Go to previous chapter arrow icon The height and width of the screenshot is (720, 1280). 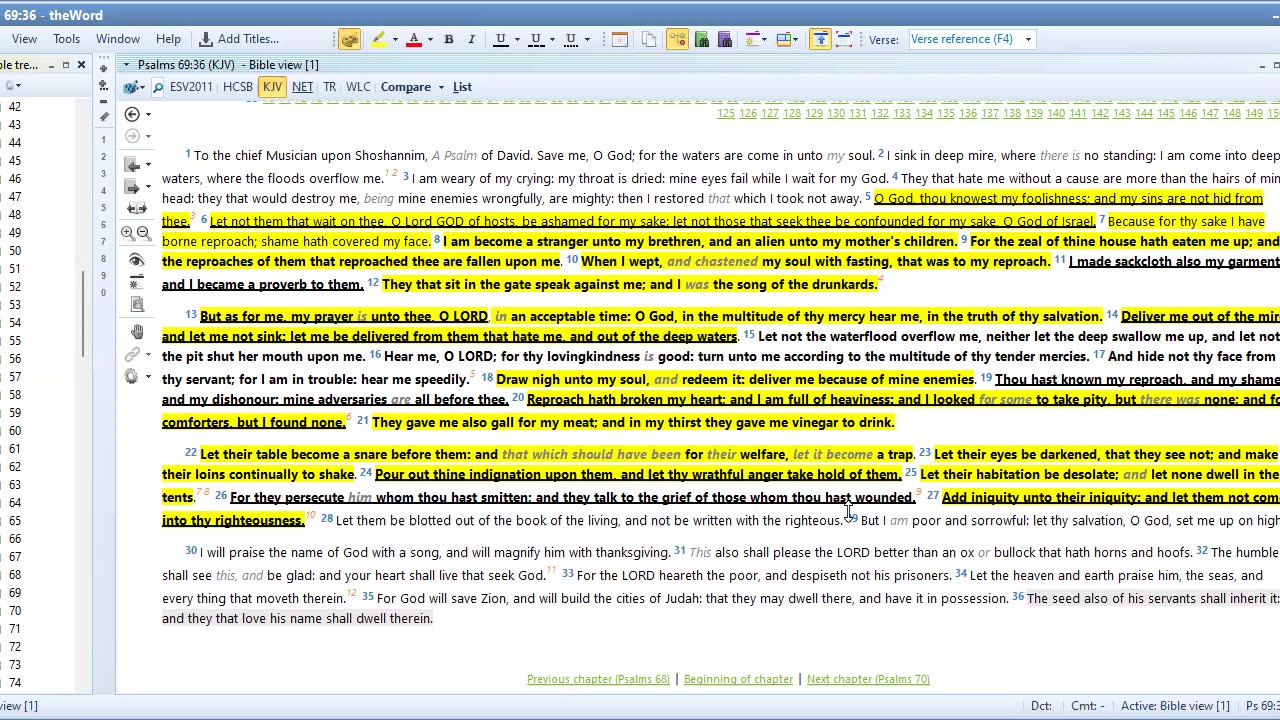(132, 164)
